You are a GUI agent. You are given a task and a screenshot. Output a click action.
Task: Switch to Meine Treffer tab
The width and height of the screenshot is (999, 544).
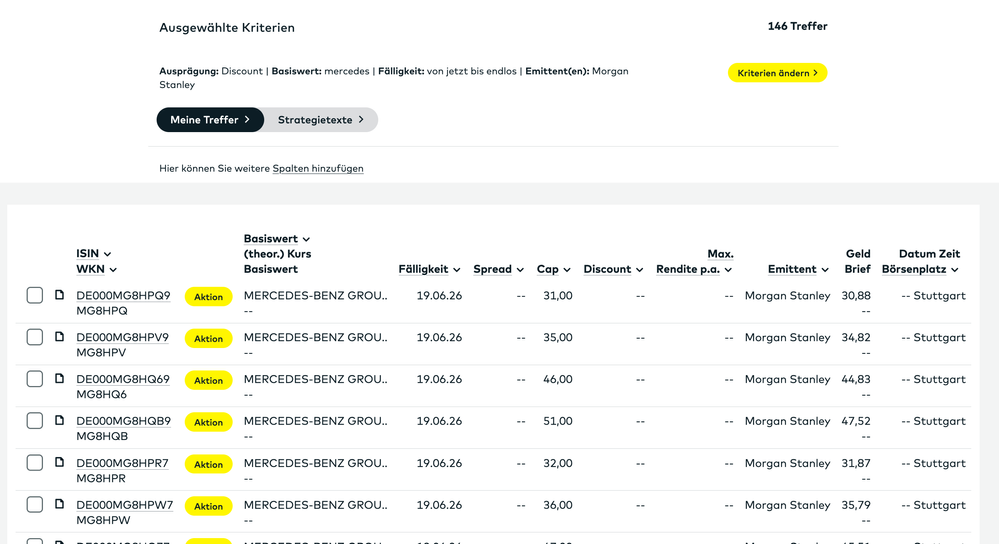pyautogui.click(x=210, y=120)
